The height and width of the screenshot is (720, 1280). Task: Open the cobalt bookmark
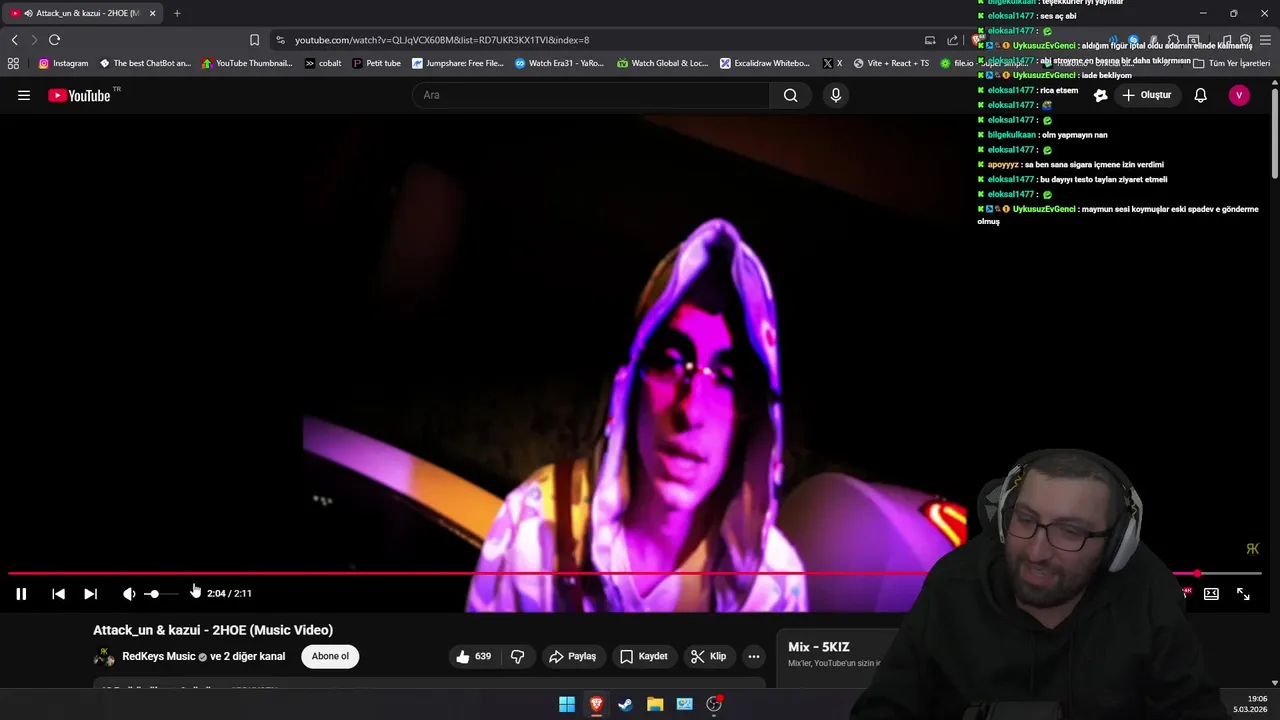point(323,63)
